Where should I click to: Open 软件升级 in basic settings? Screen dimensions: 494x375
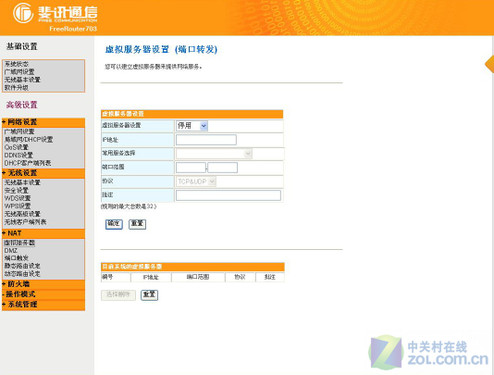[x=16, y=88]
